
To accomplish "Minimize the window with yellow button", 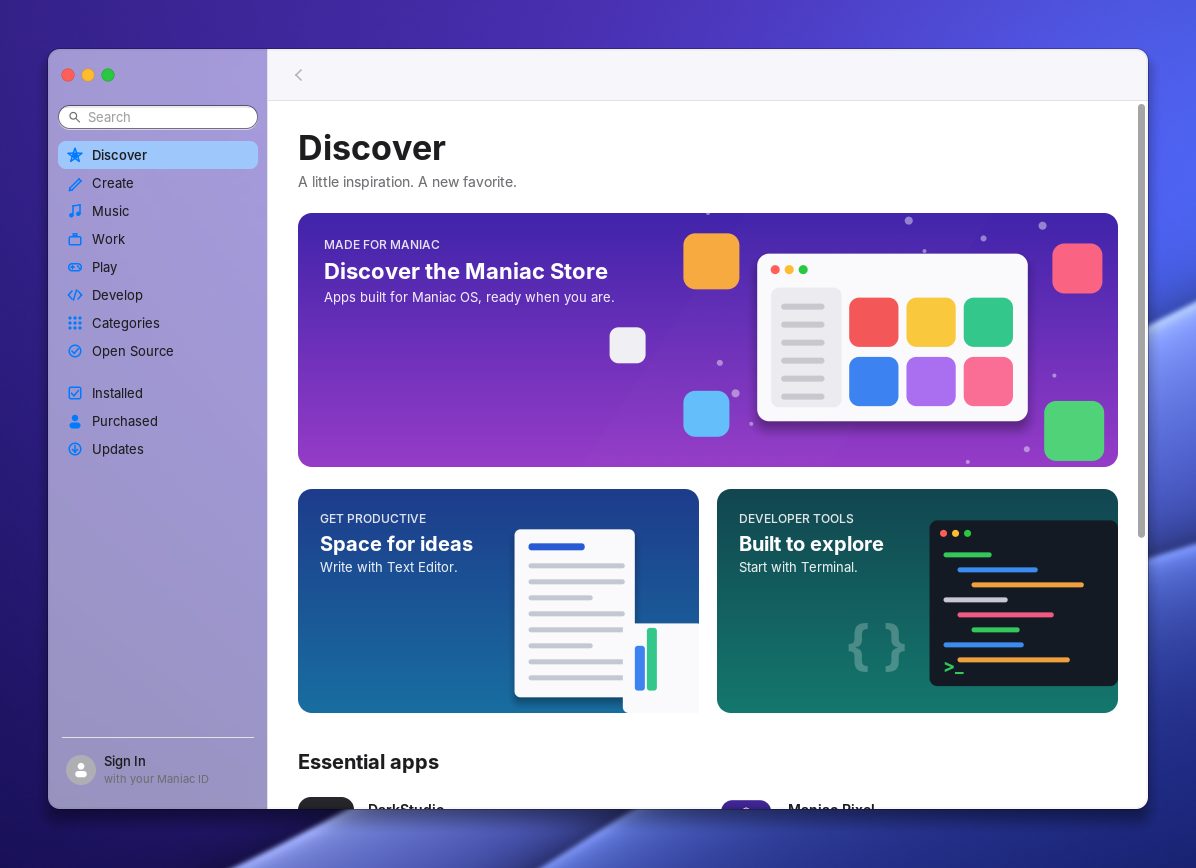I will pos(88,75).
